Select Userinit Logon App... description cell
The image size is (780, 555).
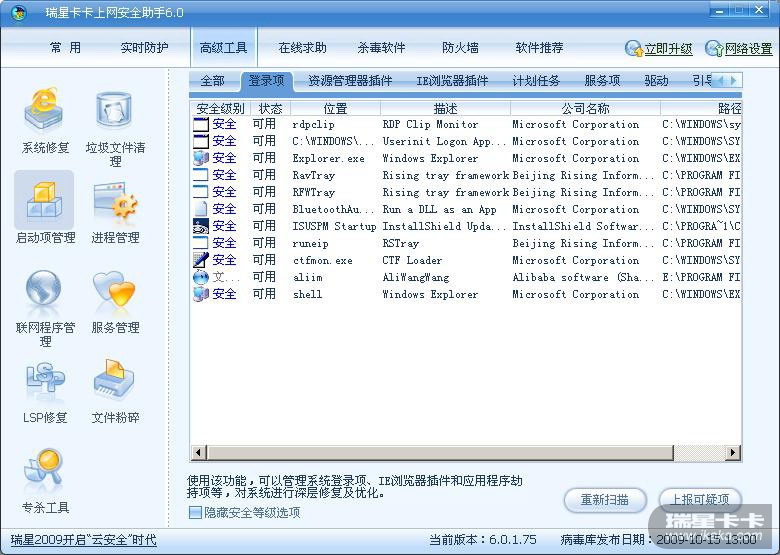(x=444, y=141)
